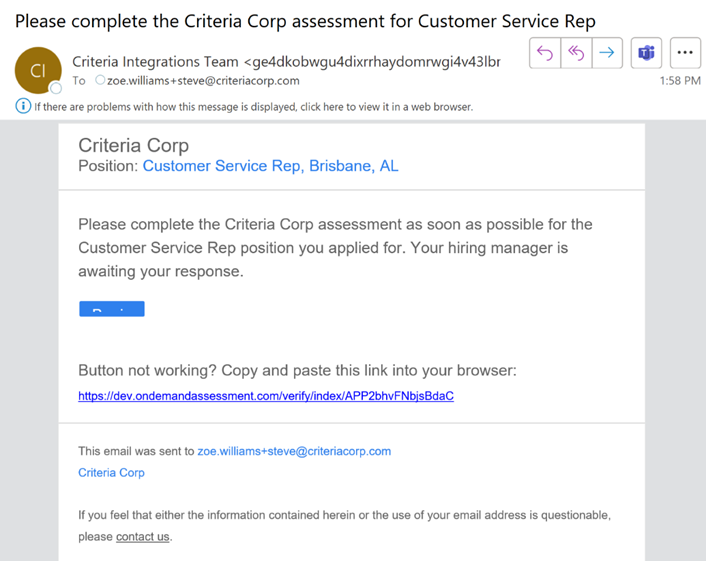Screen dimensions: 706x561
Task: Click the Reply All icon
Action: 576,53
